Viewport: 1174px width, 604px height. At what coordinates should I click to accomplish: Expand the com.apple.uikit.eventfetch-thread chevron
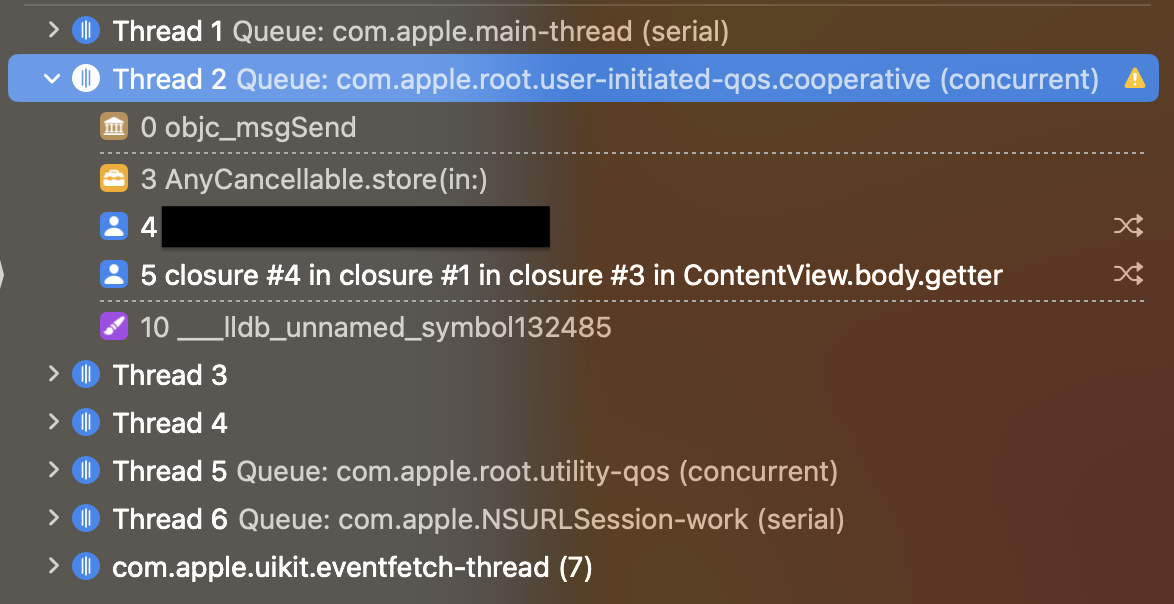pos(54,567)
